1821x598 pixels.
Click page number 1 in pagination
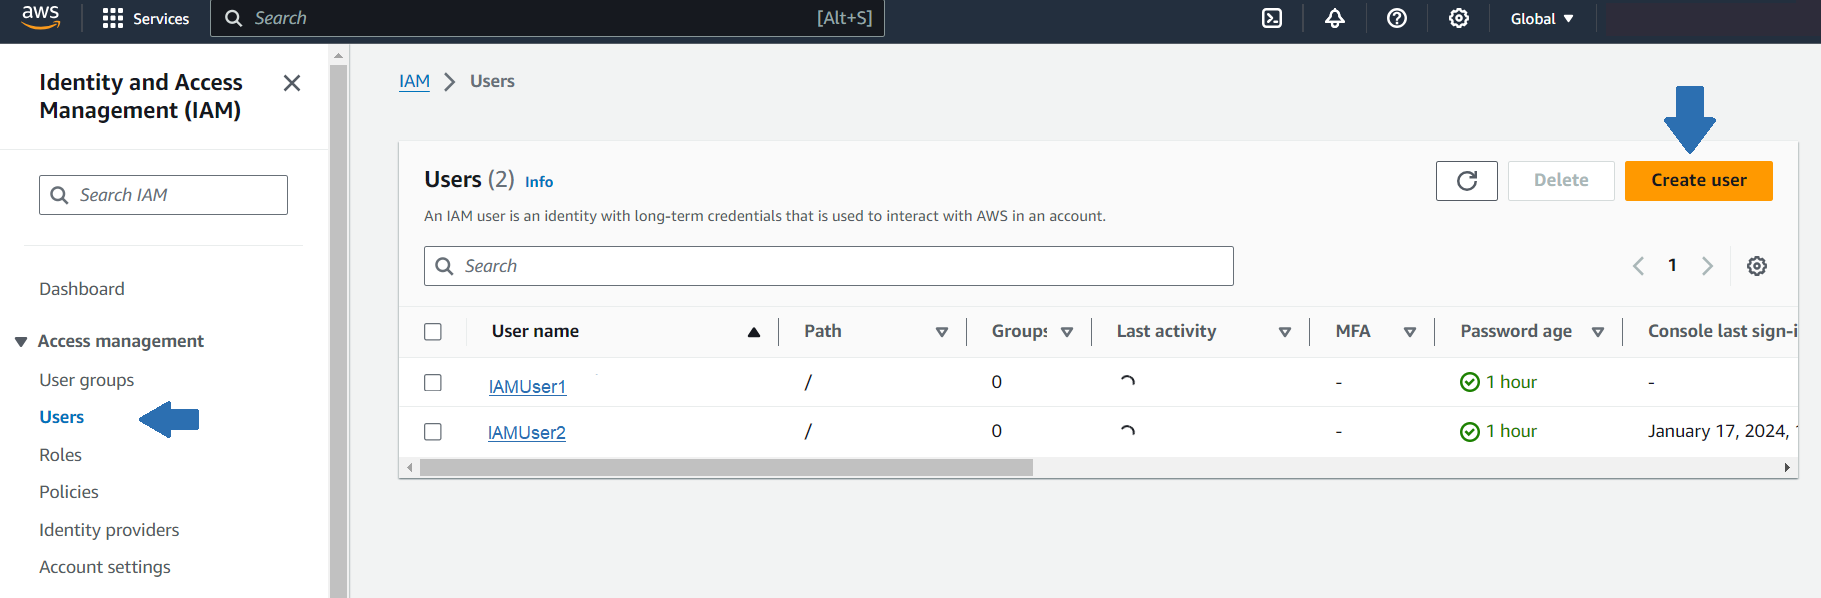pyautogui.click(x=1672, y=266)
